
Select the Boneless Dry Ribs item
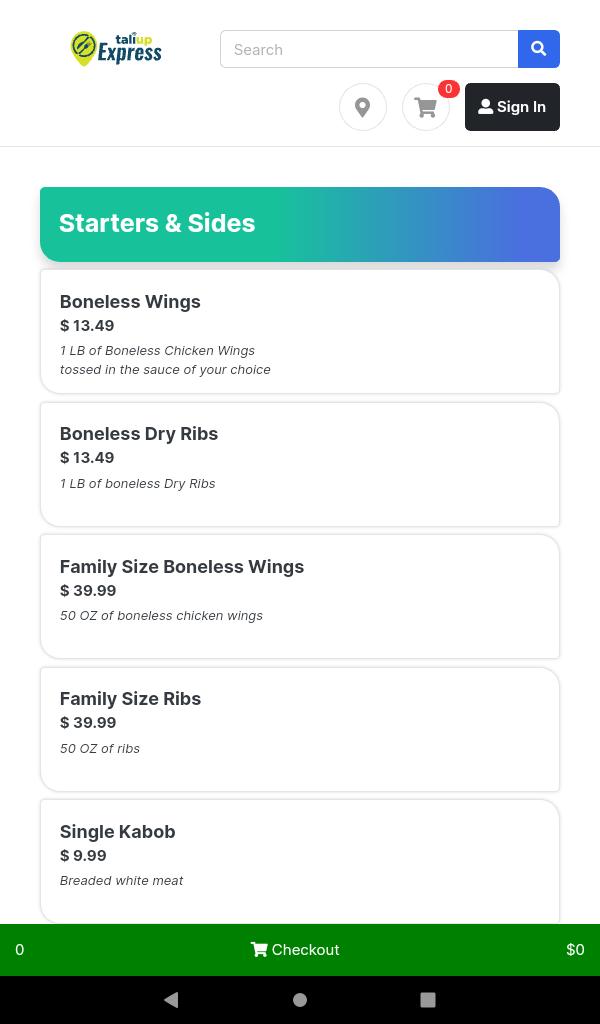click(x=300, y=464)
